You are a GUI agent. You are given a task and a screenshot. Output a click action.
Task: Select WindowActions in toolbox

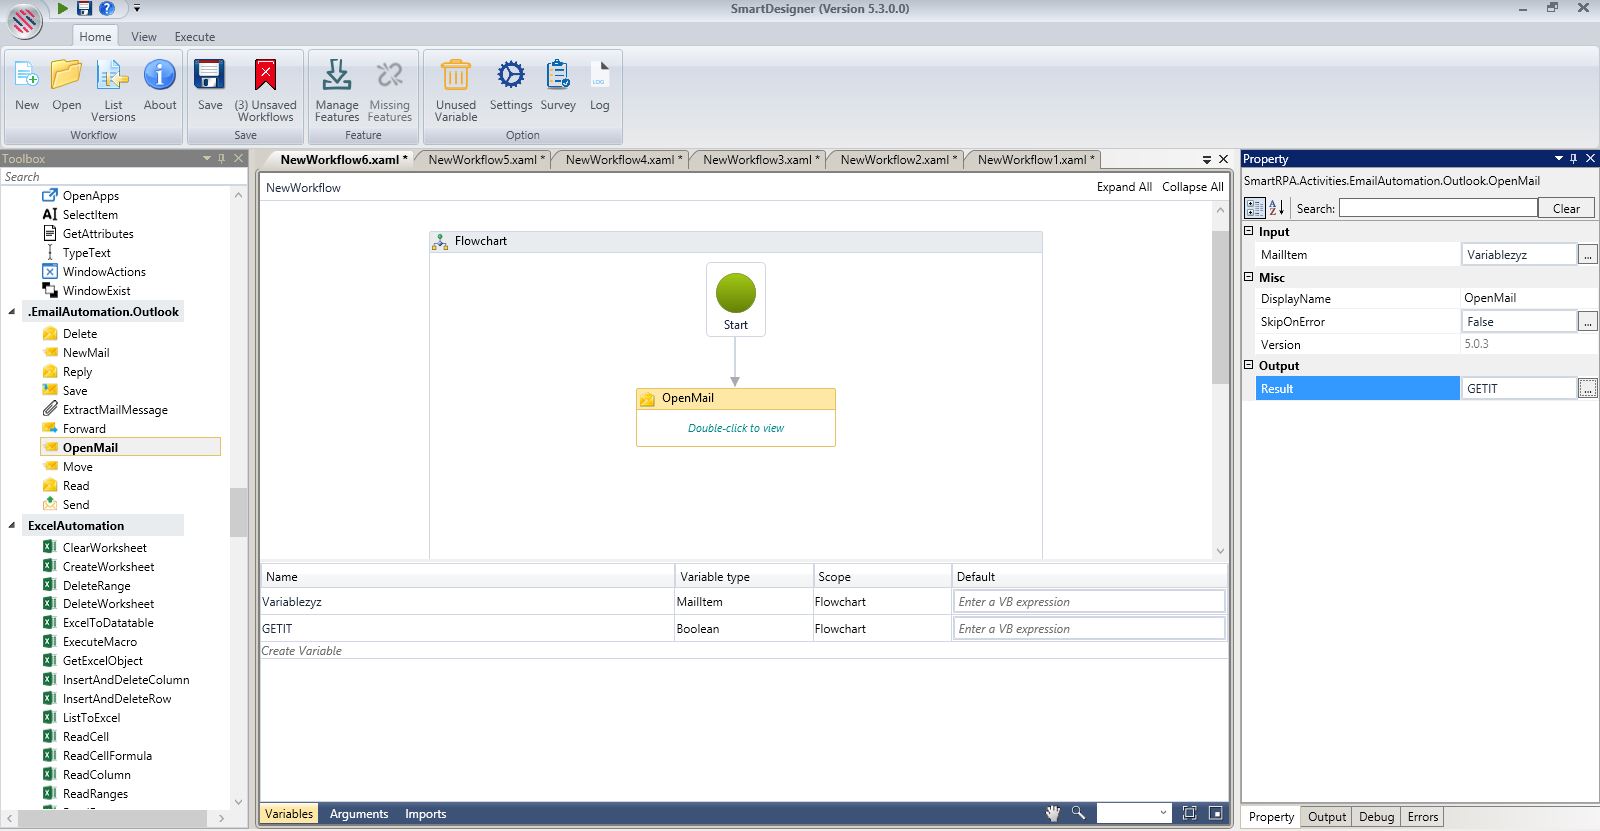tap(104, 272)
